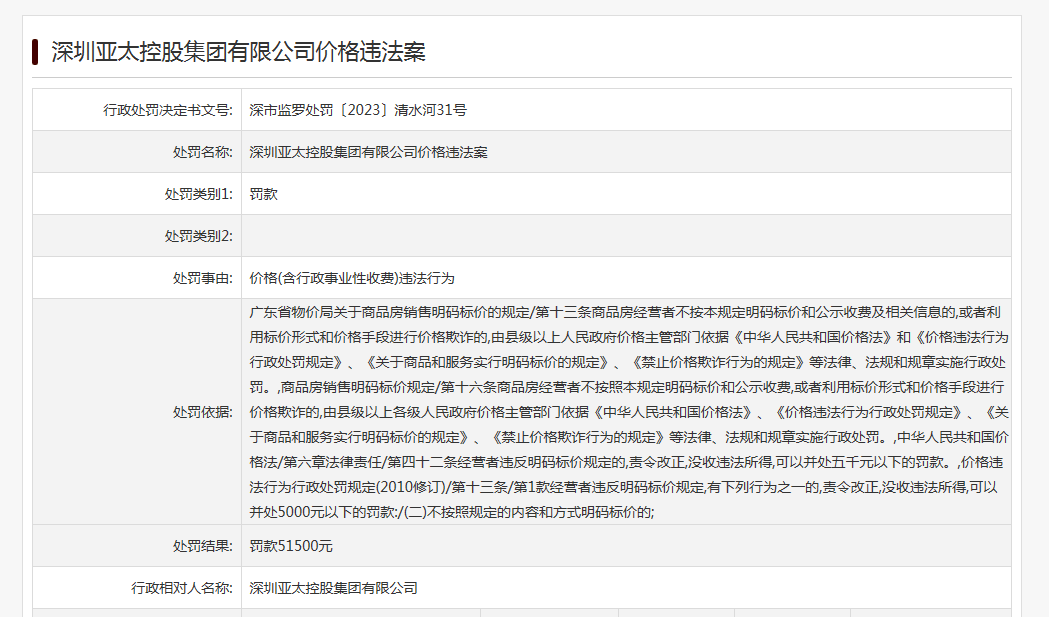Click the 处罚依据 legal basis paragraph starting 广东省物价局

628,412
